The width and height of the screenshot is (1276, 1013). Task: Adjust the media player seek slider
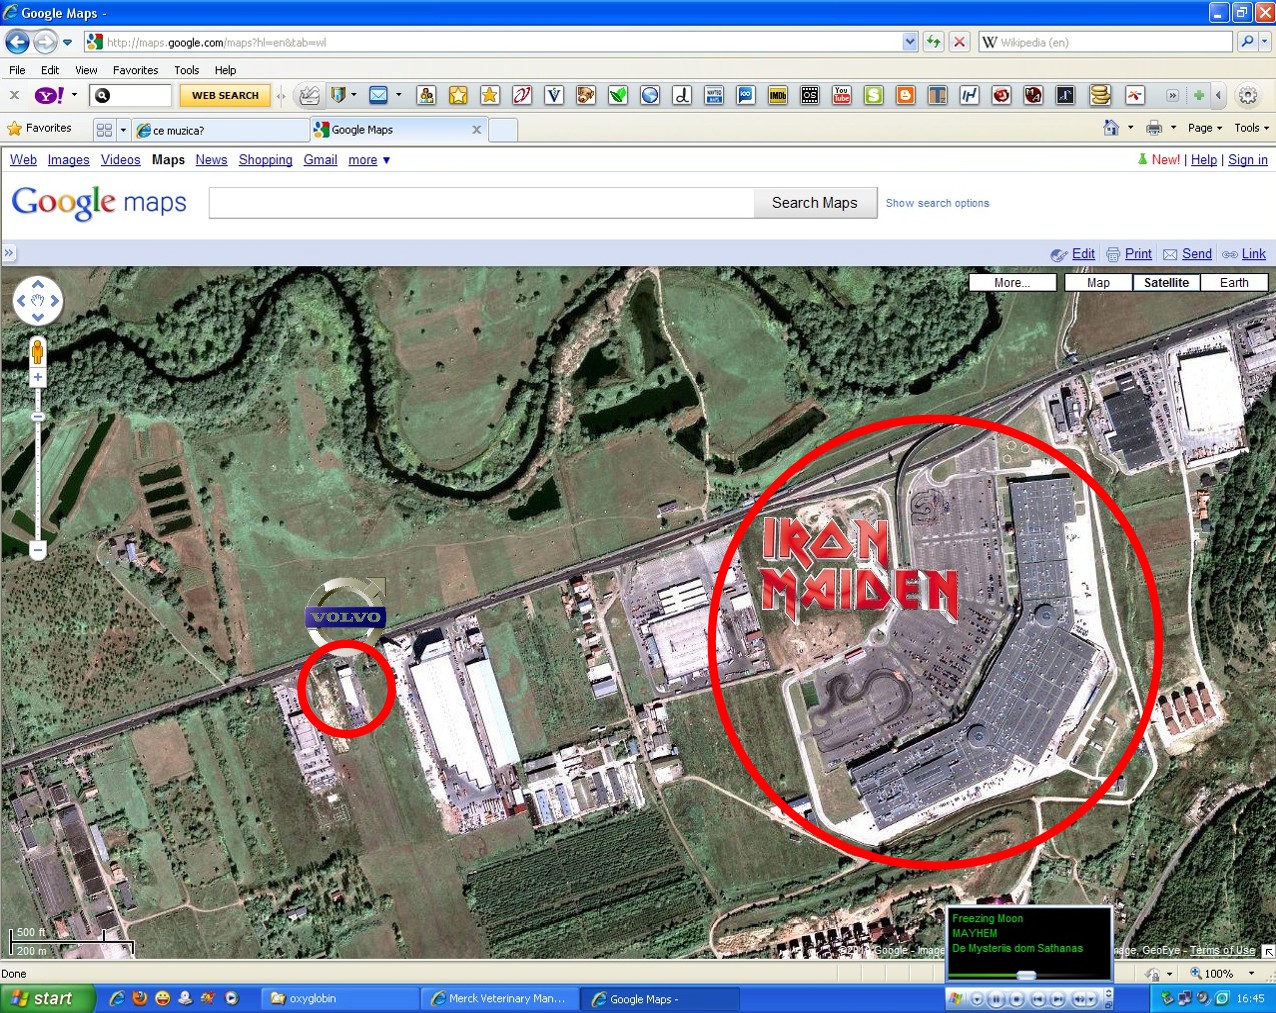pyautogui.click(x=1027, y=975)
